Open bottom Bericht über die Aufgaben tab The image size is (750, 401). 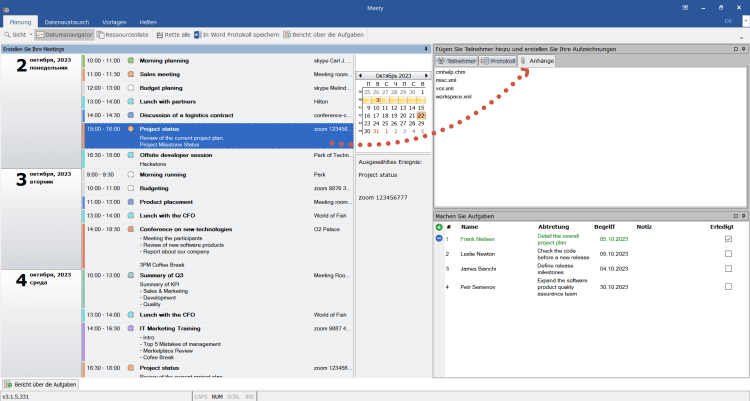41,384
